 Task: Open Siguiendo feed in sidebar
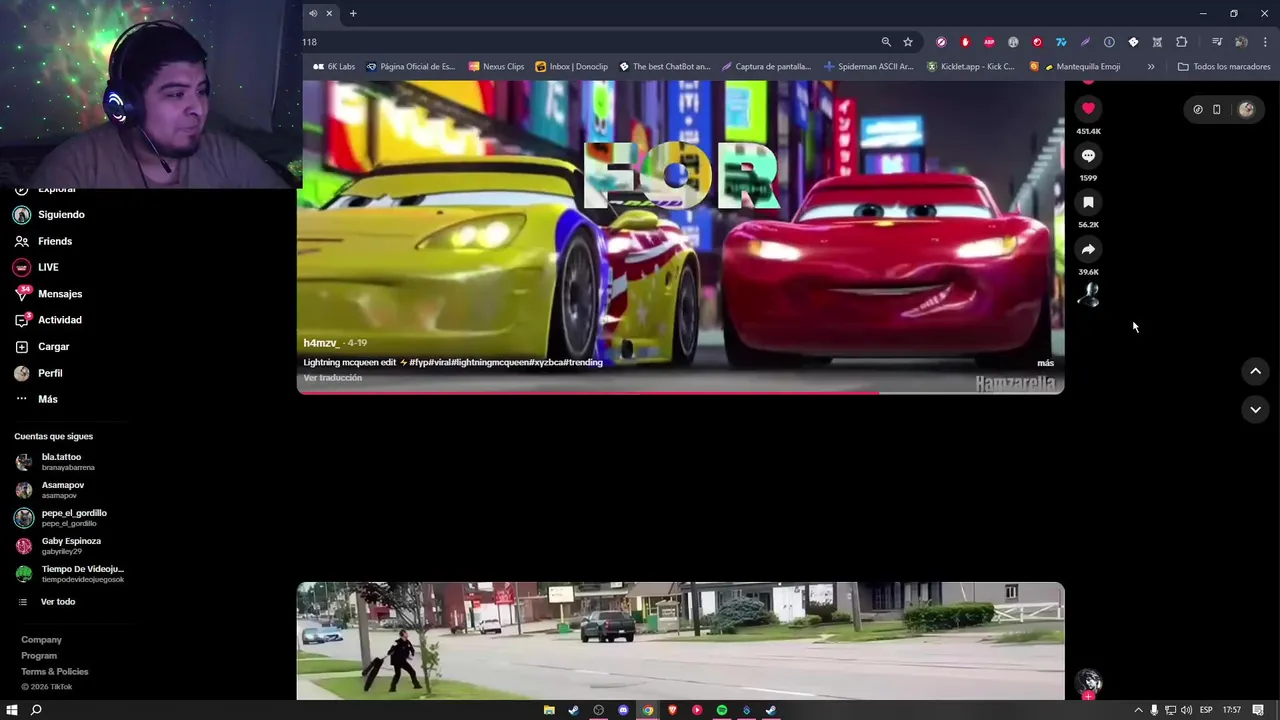49,215
